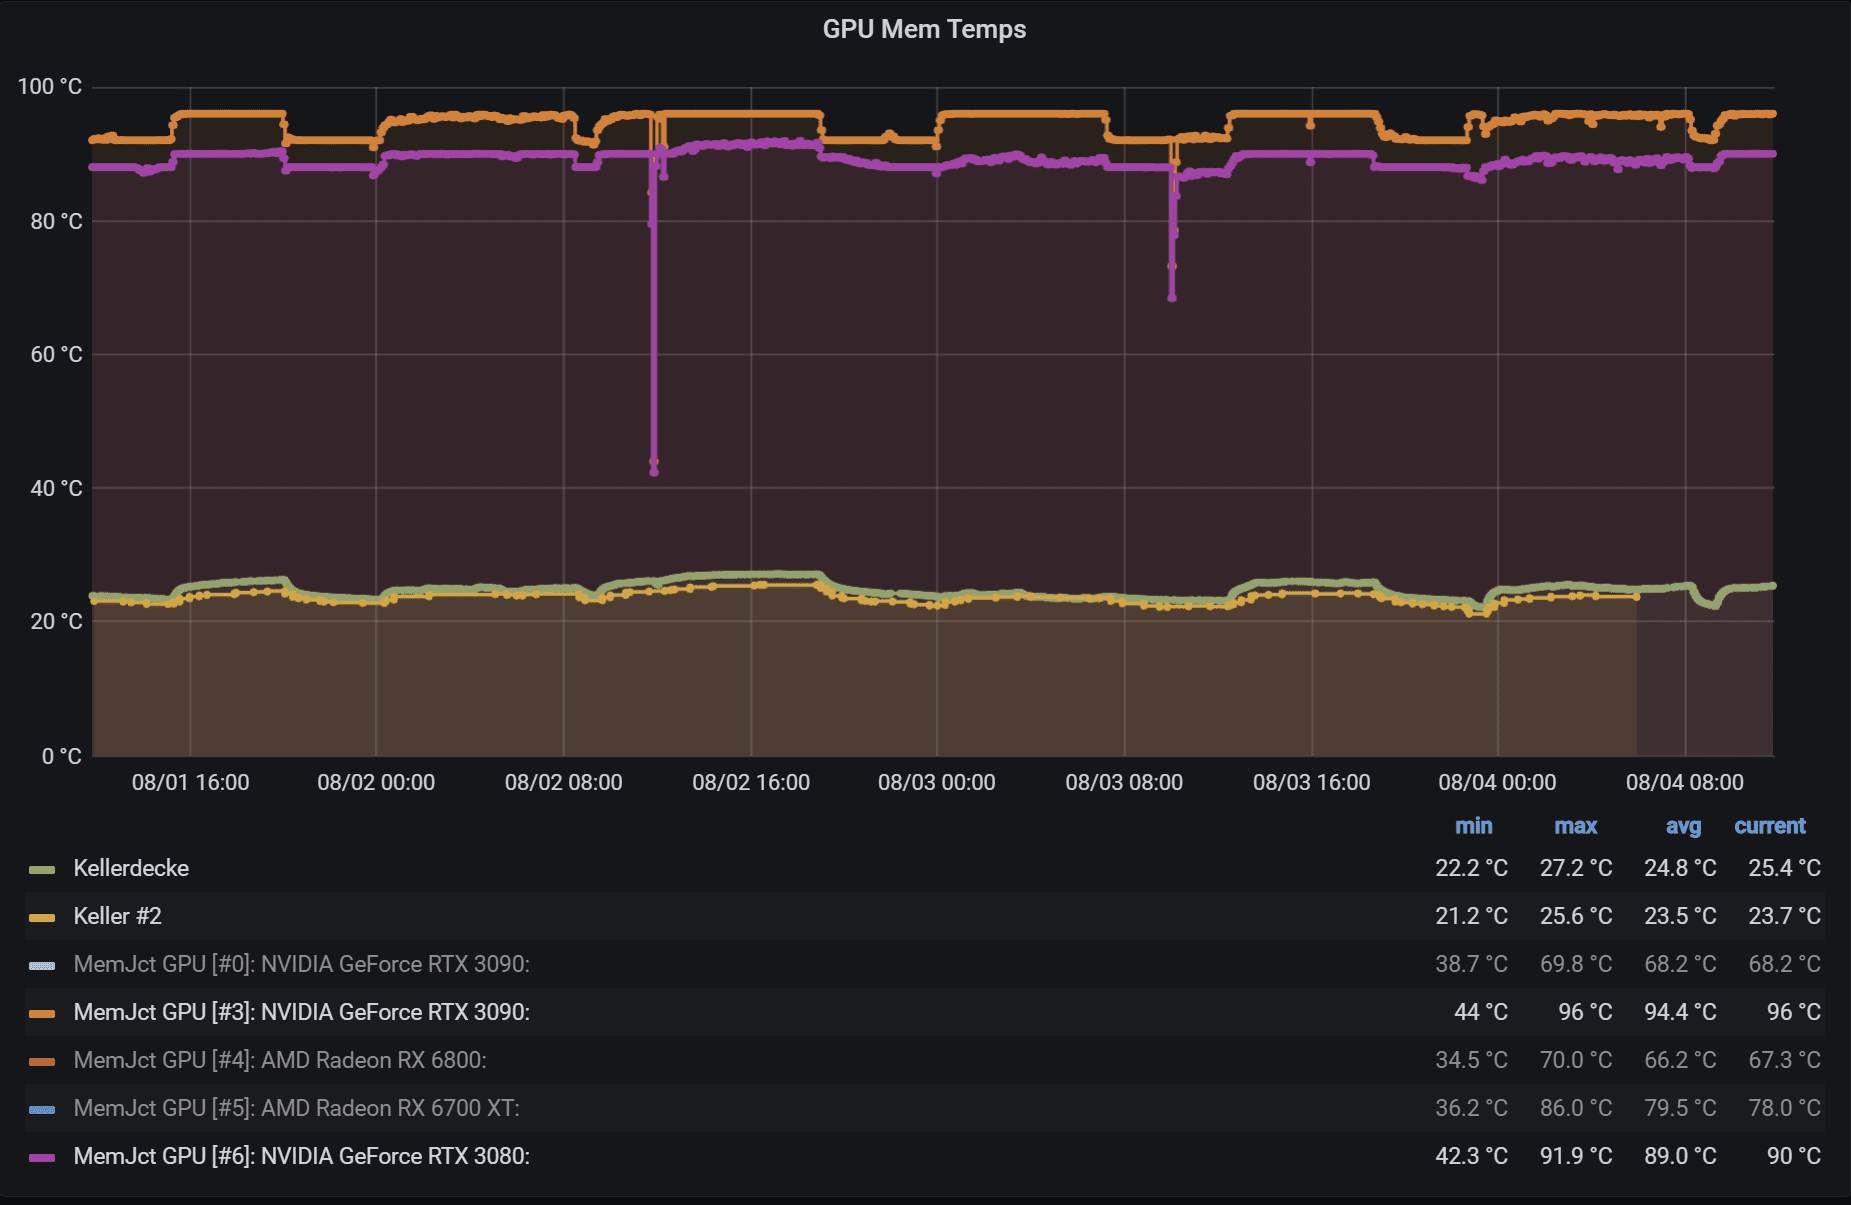The width and height of the screenshot is (1851, 1205).
Task: Show the MemJct GPU [#0] RTX 3090 series
Action: click(x=301, y=964)
